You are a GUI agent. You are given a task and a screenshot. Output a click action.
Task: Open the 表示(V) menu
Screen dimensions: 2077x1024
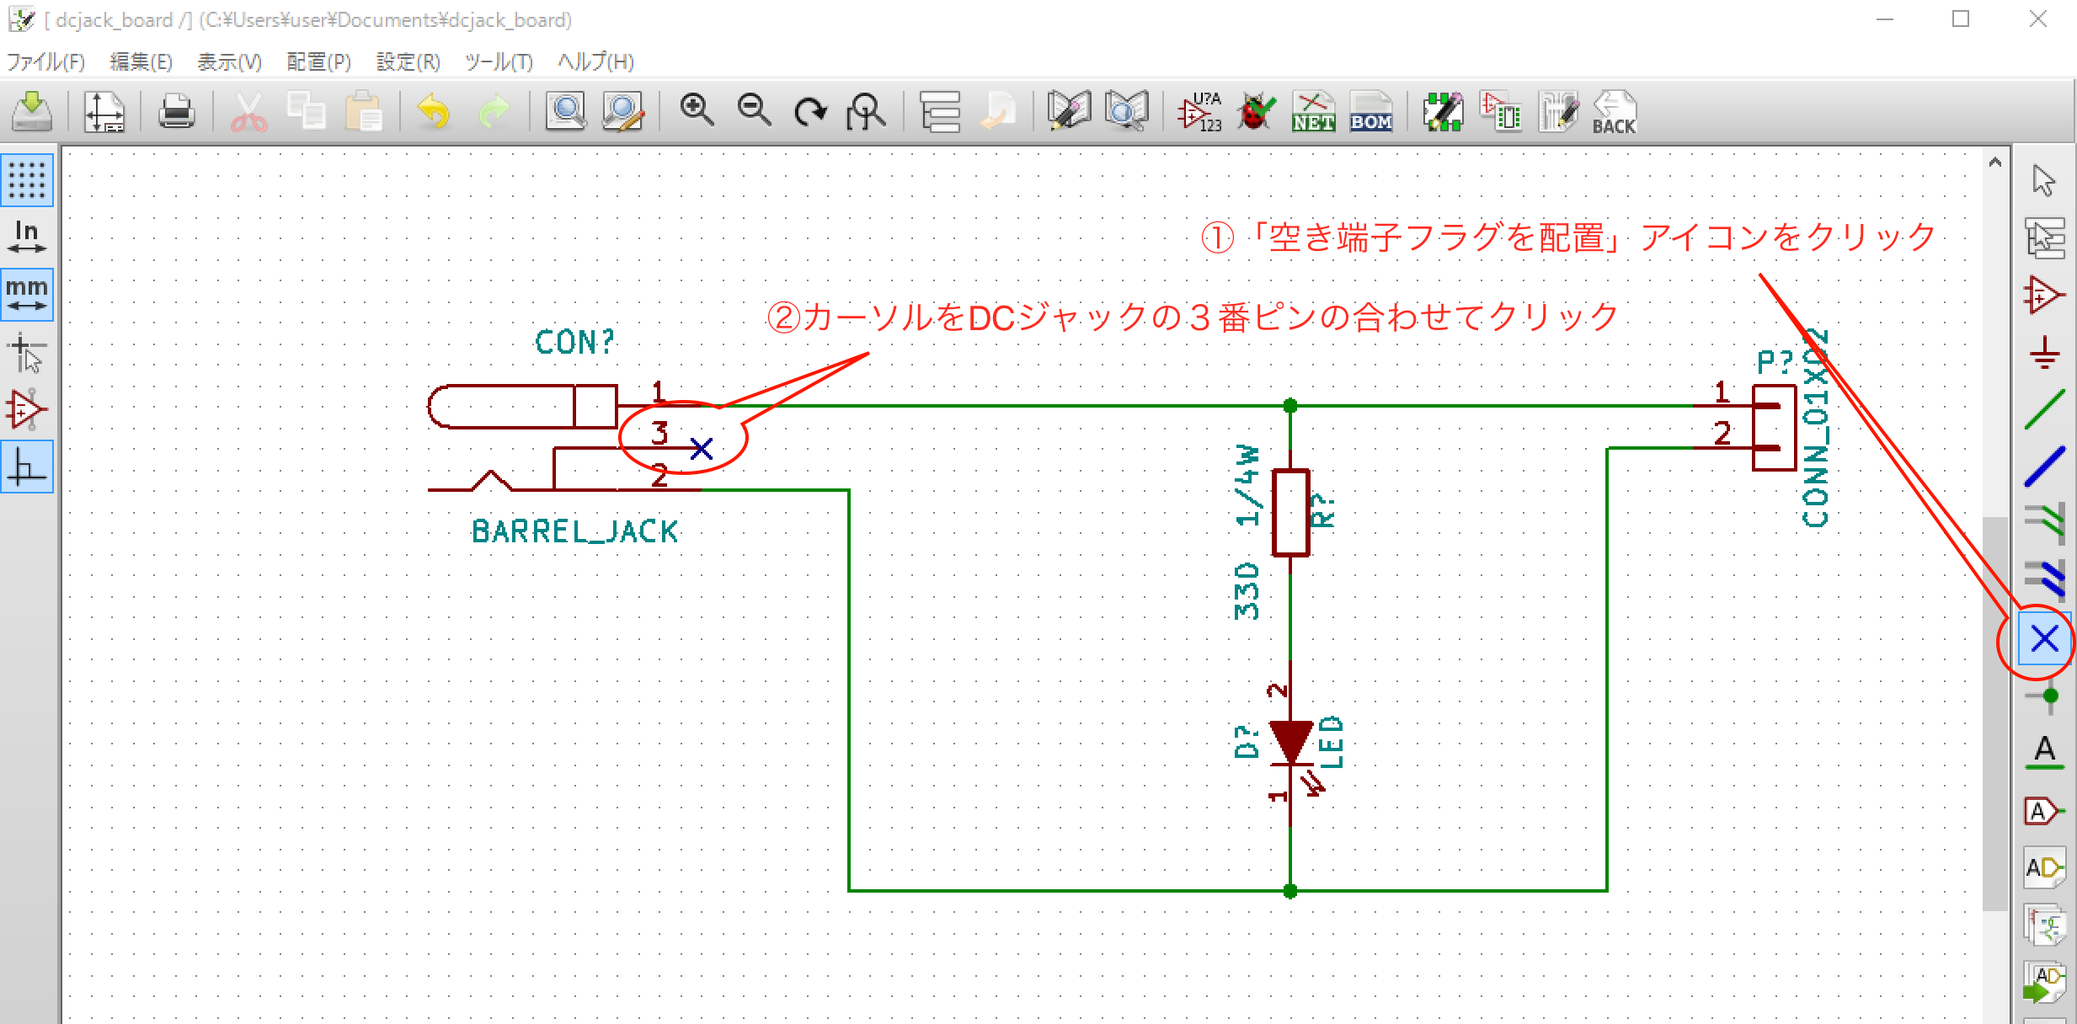point(229,62)
